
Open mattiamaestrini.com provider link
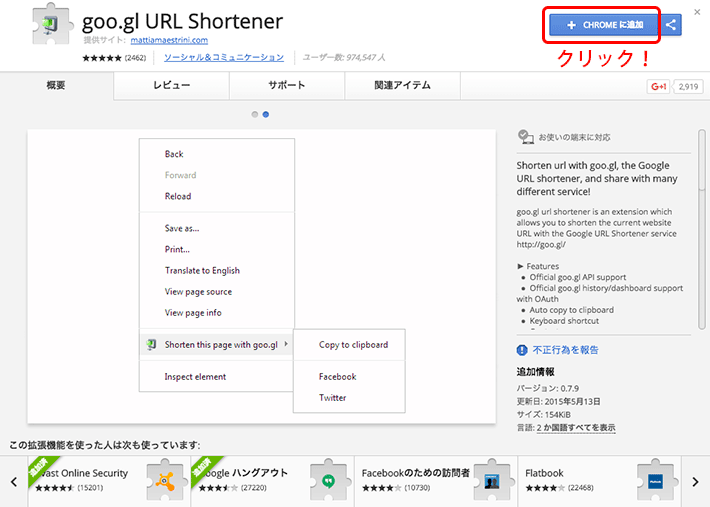169,40
